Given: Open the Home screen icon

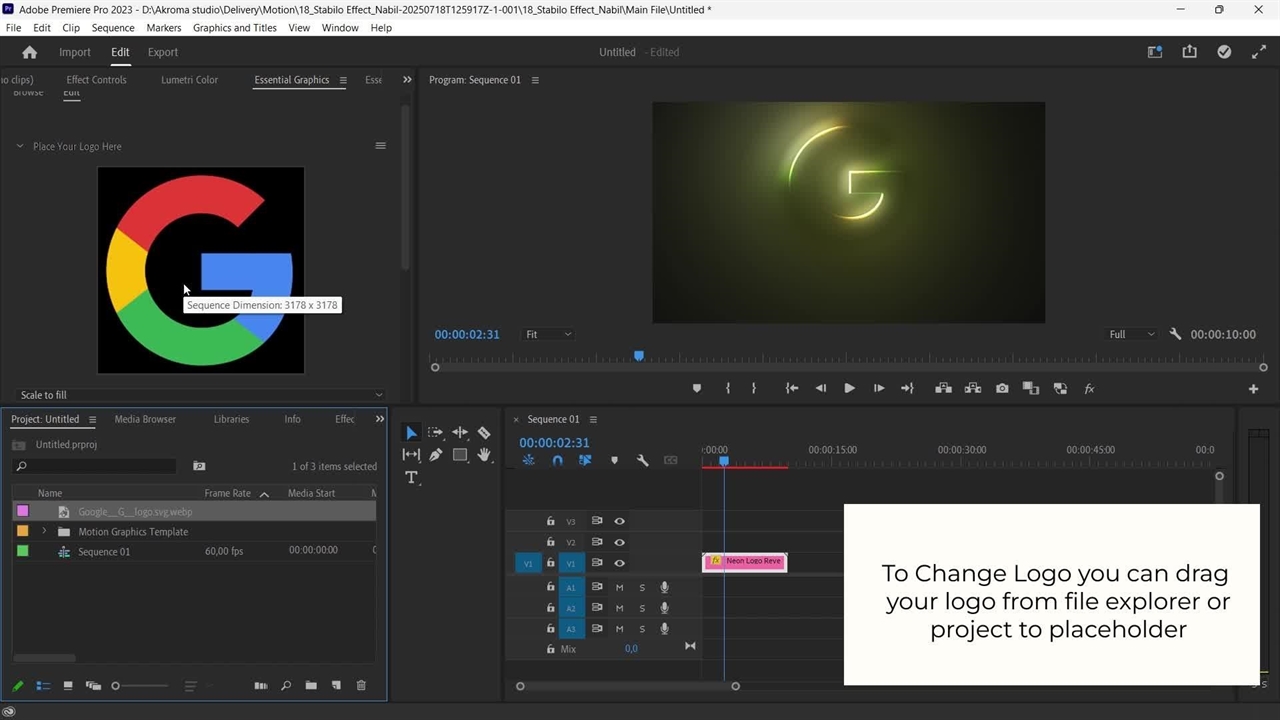Looking at the screenshot, I should [x=29, y=52].
